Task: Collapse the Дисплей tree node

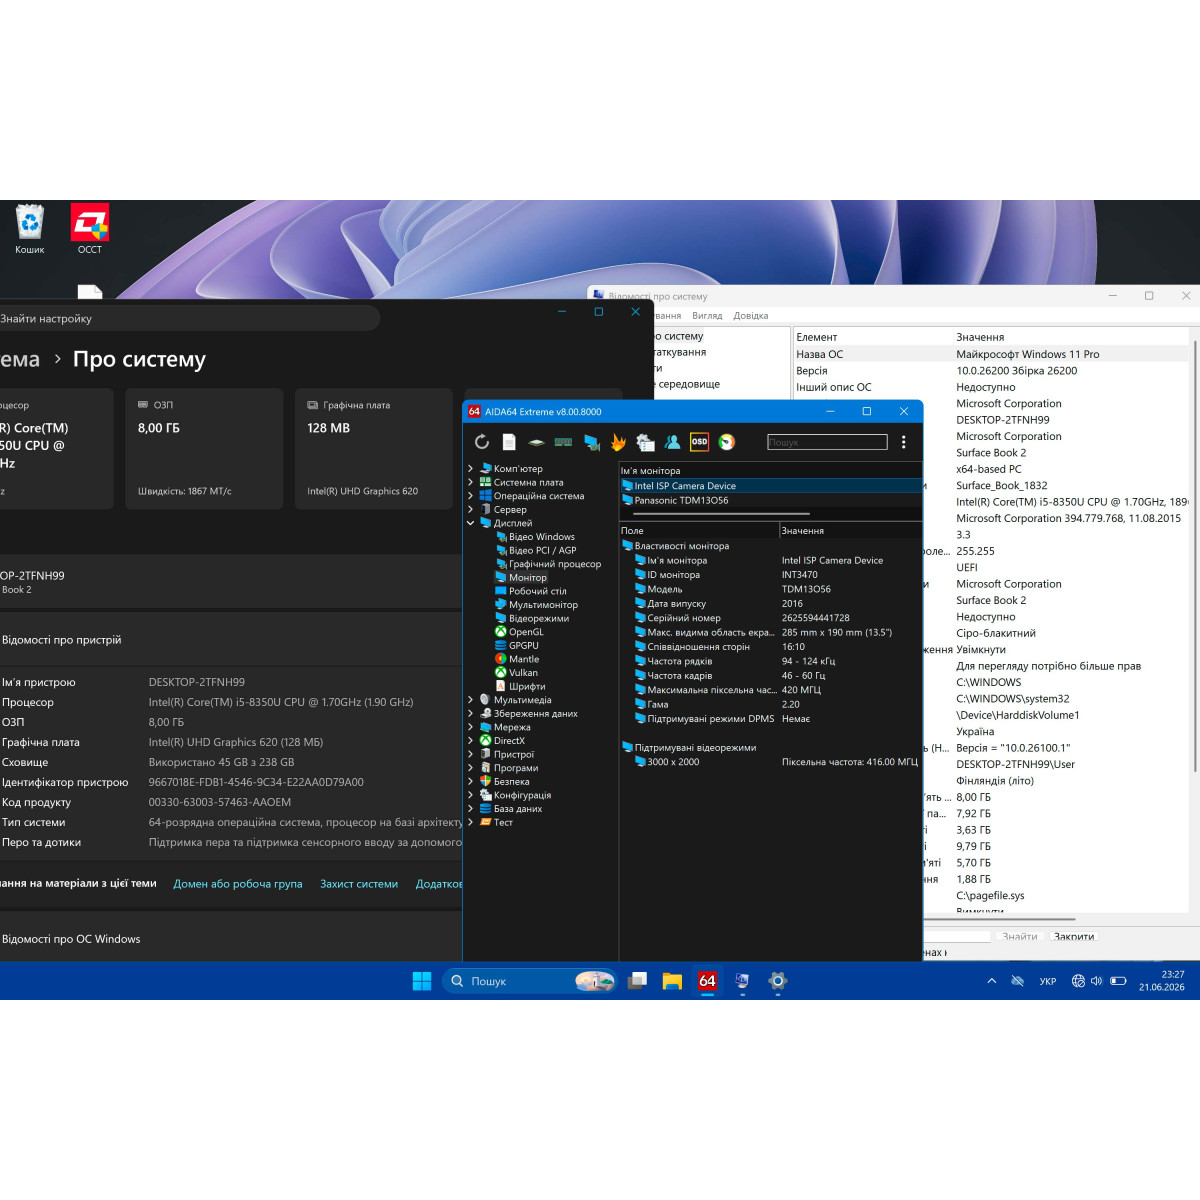Action: [x=470, y=523]
